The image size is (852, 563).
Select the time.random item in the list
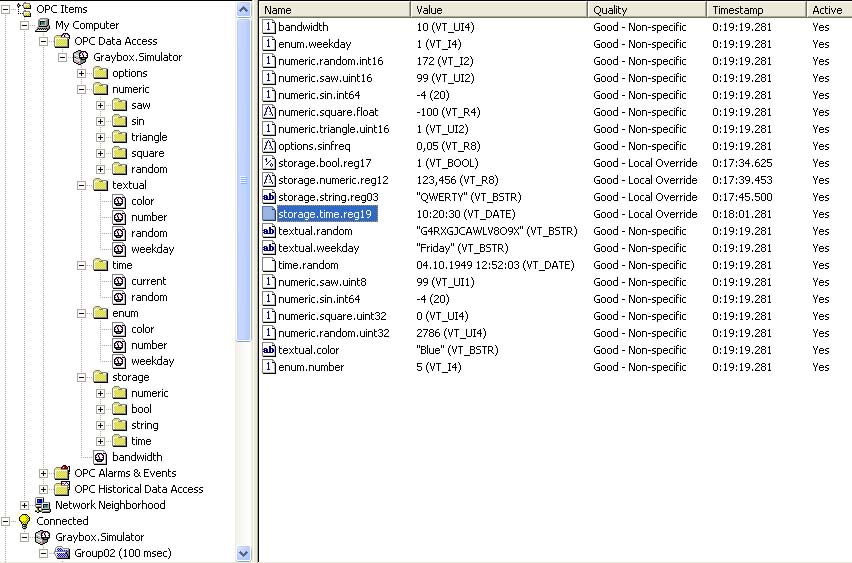tap(308, 265)
